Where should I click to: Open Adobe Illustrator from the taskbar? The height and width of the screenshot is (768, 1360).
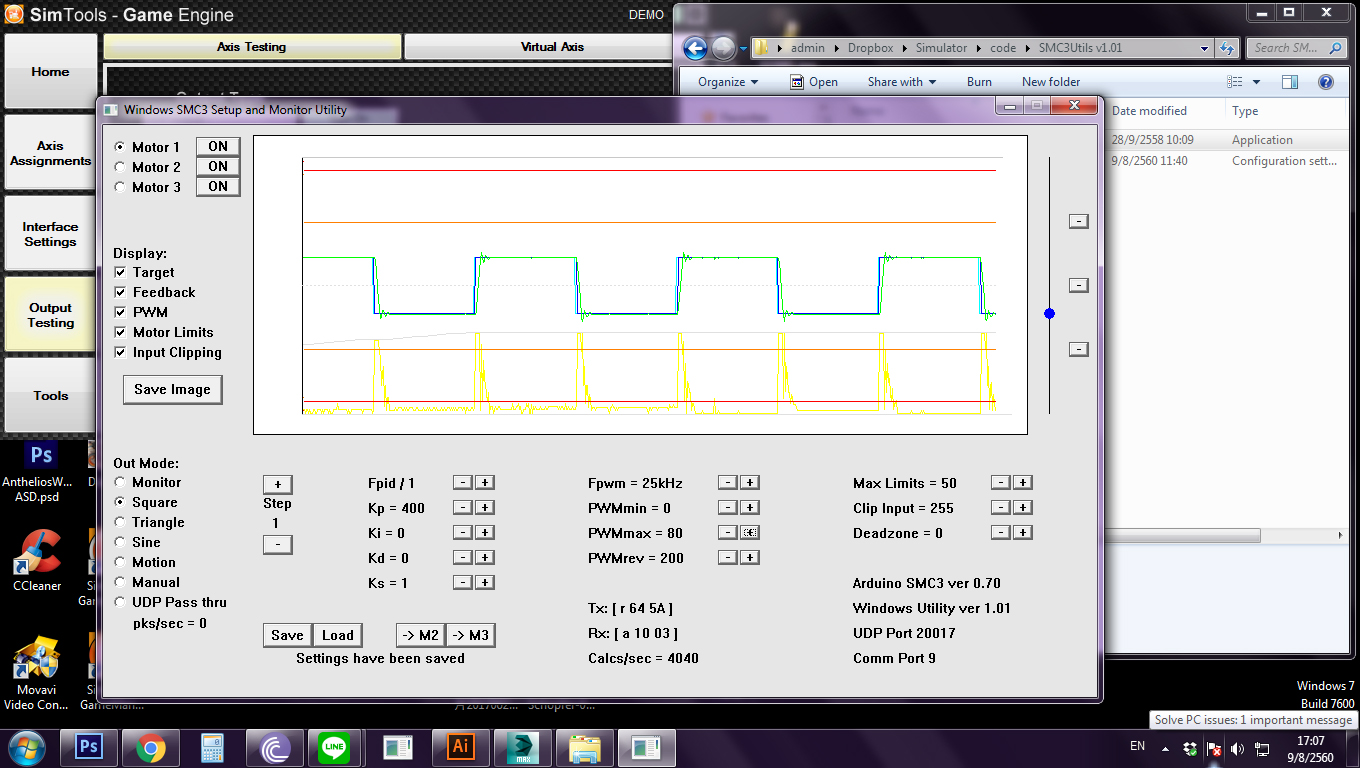[x=461, y=747]
